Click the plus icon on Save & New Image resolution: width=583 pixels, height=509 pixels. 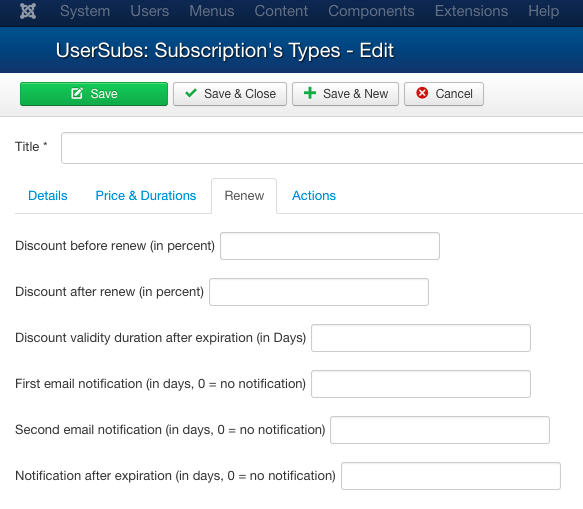(x=310, y=93)
